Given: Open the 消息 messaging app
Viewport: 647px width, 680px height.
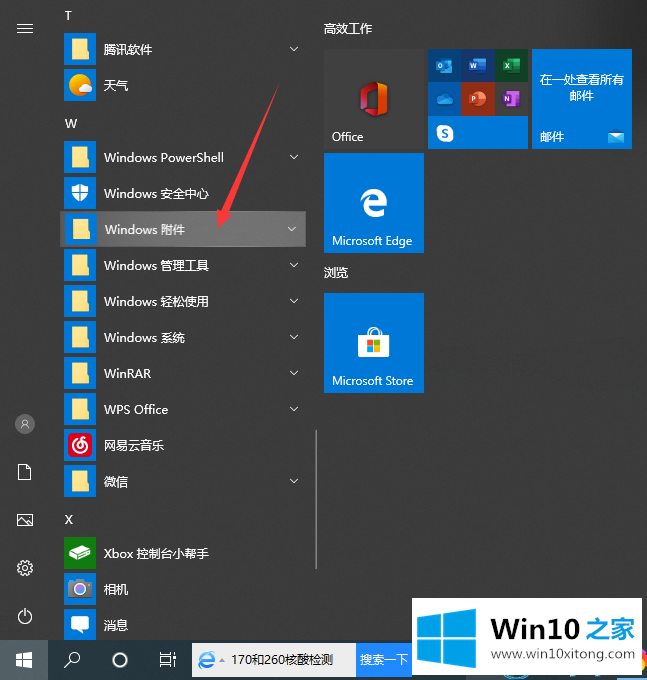Looking at the screenshot, I should pyautogui.click(x=184, y=624).
